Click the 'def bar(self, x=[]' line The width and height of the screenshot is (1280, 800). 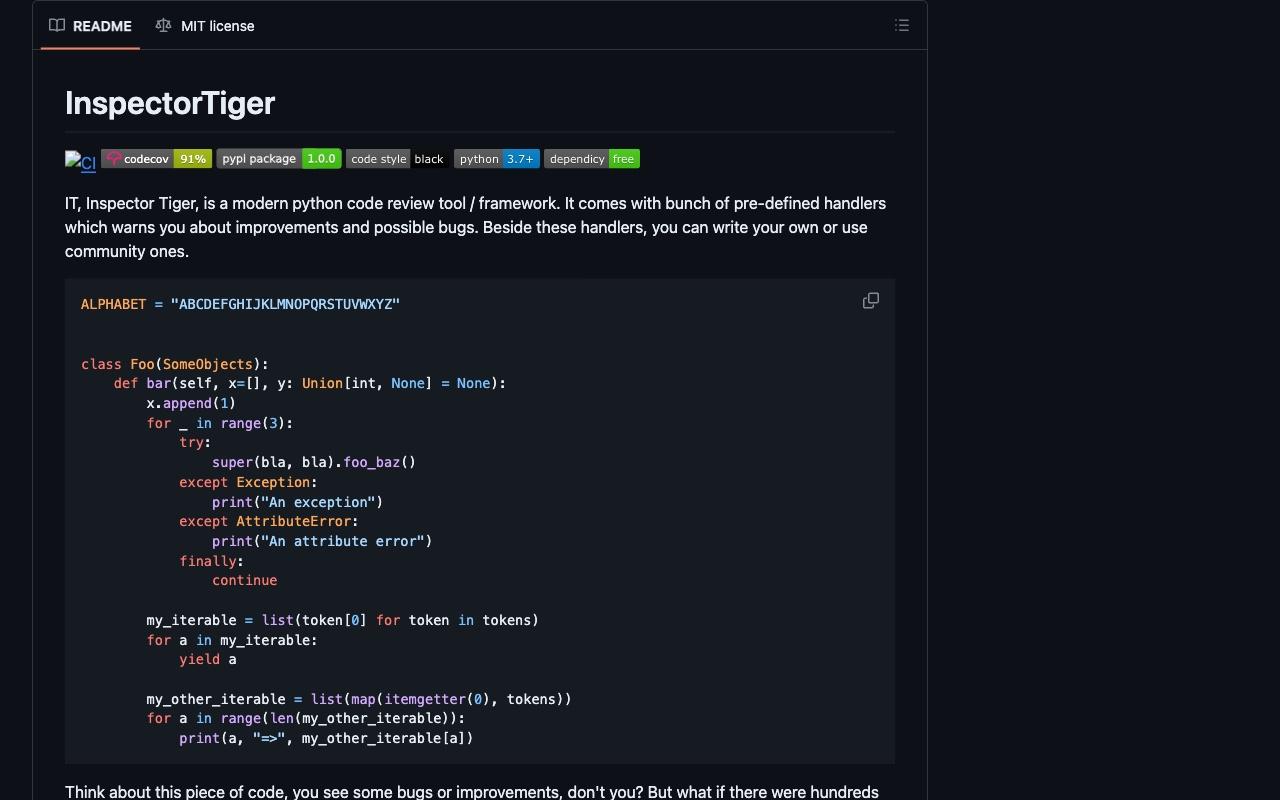pos(310,383)
